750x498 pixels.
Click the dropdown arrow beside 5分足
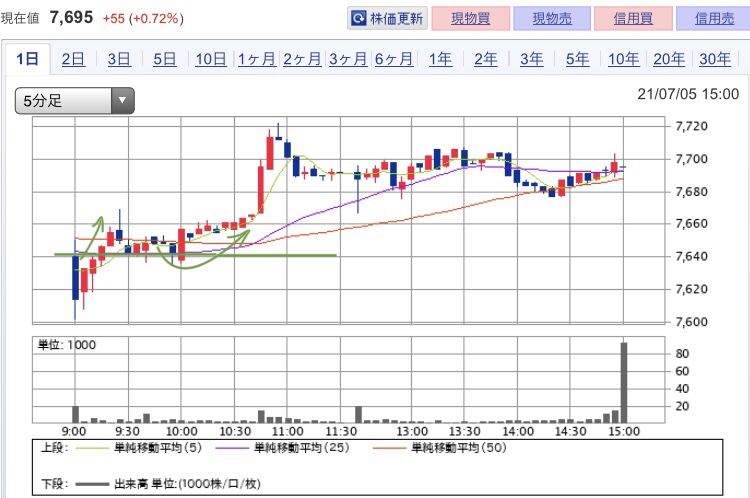(x=122, y=101)
